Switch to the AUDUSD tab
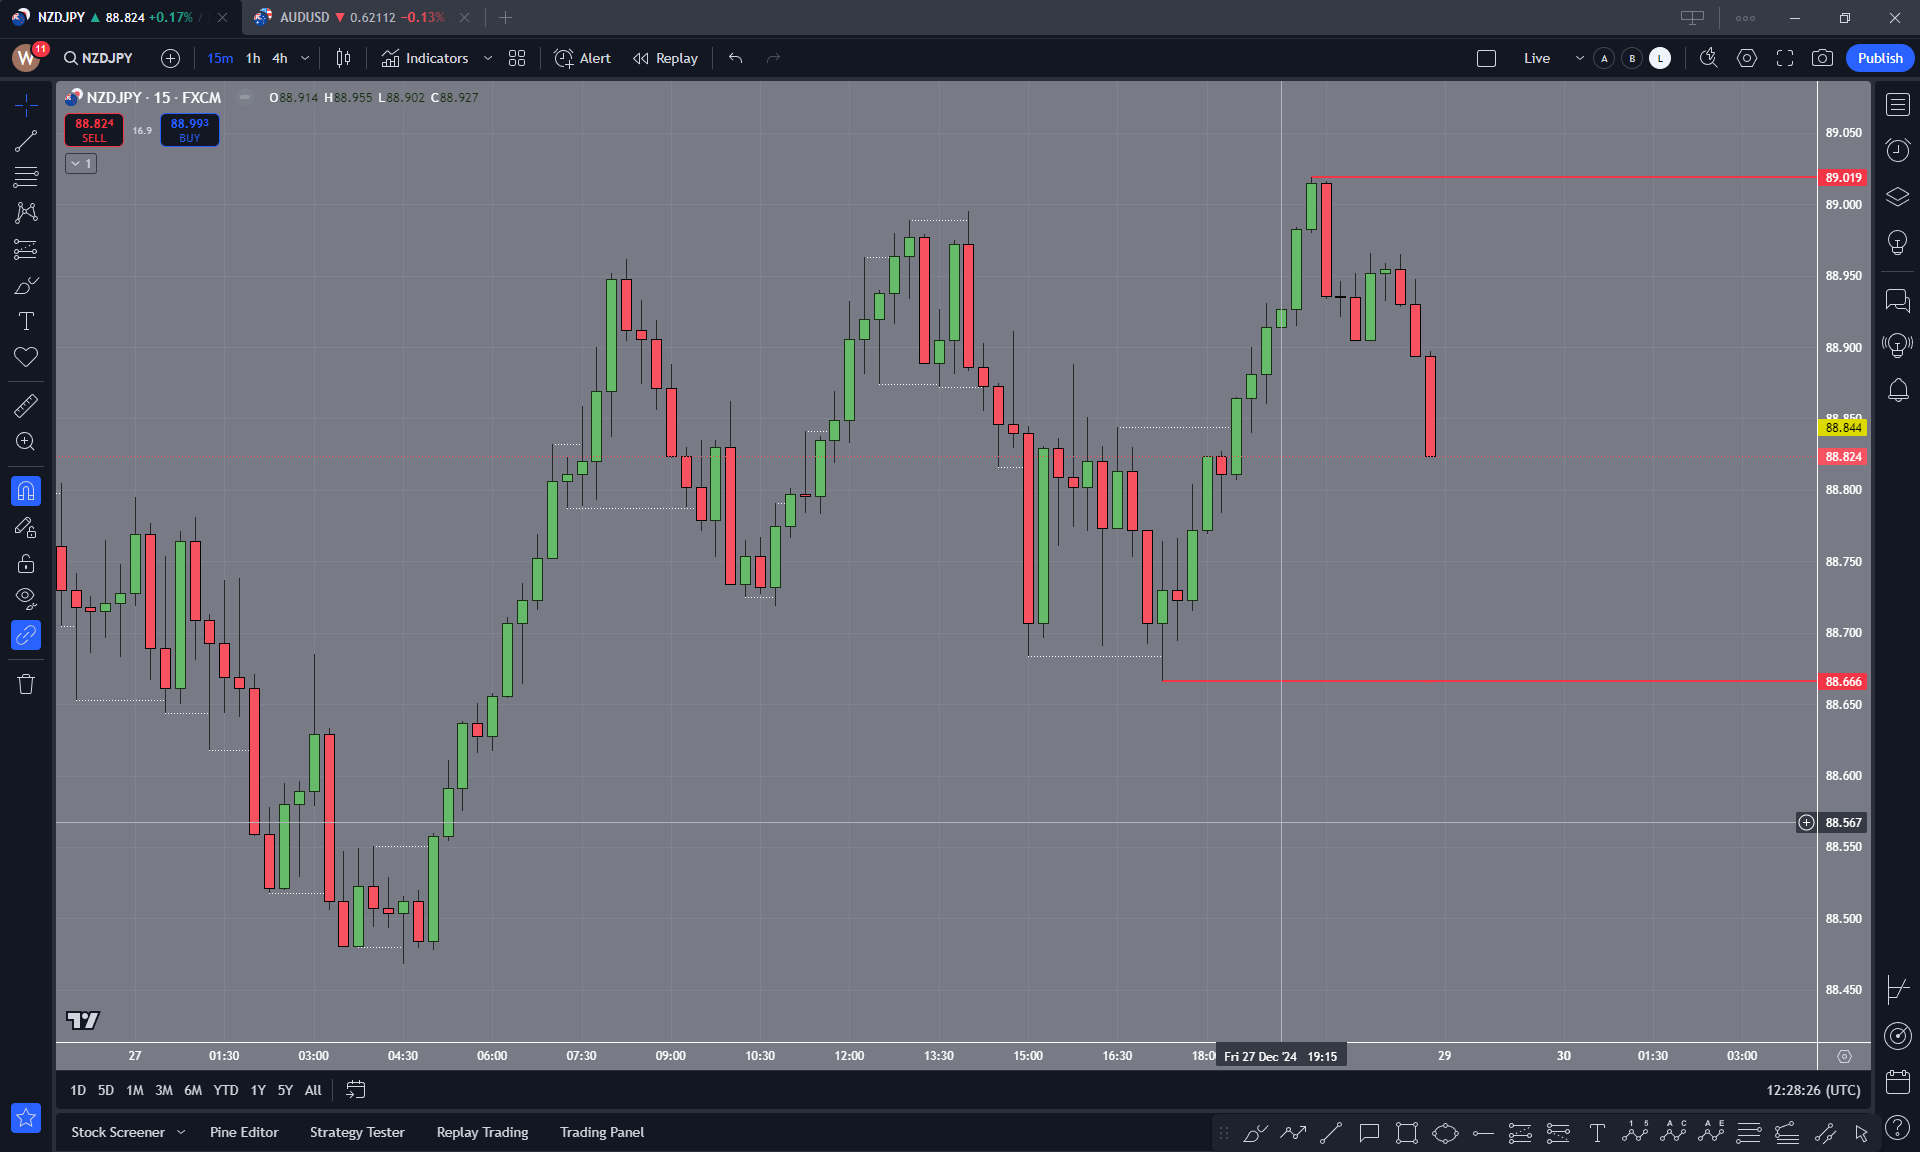Viewport: 1920px width, 1152px height. coord(348,17)
